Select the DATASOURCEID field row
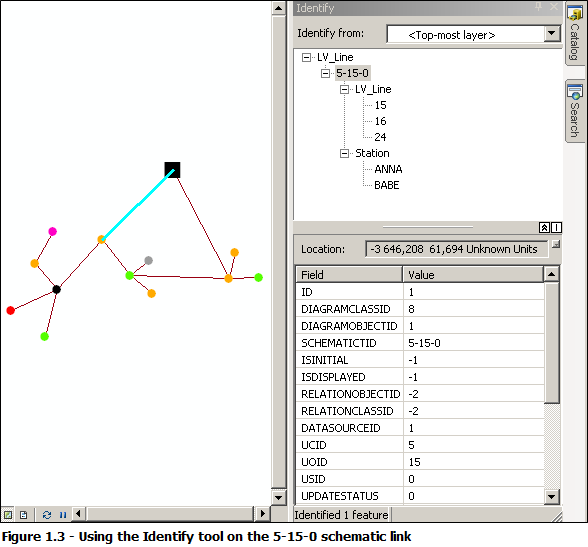This screenshot has height=547, width=588. pyautogui.click(x=420, y=428)
